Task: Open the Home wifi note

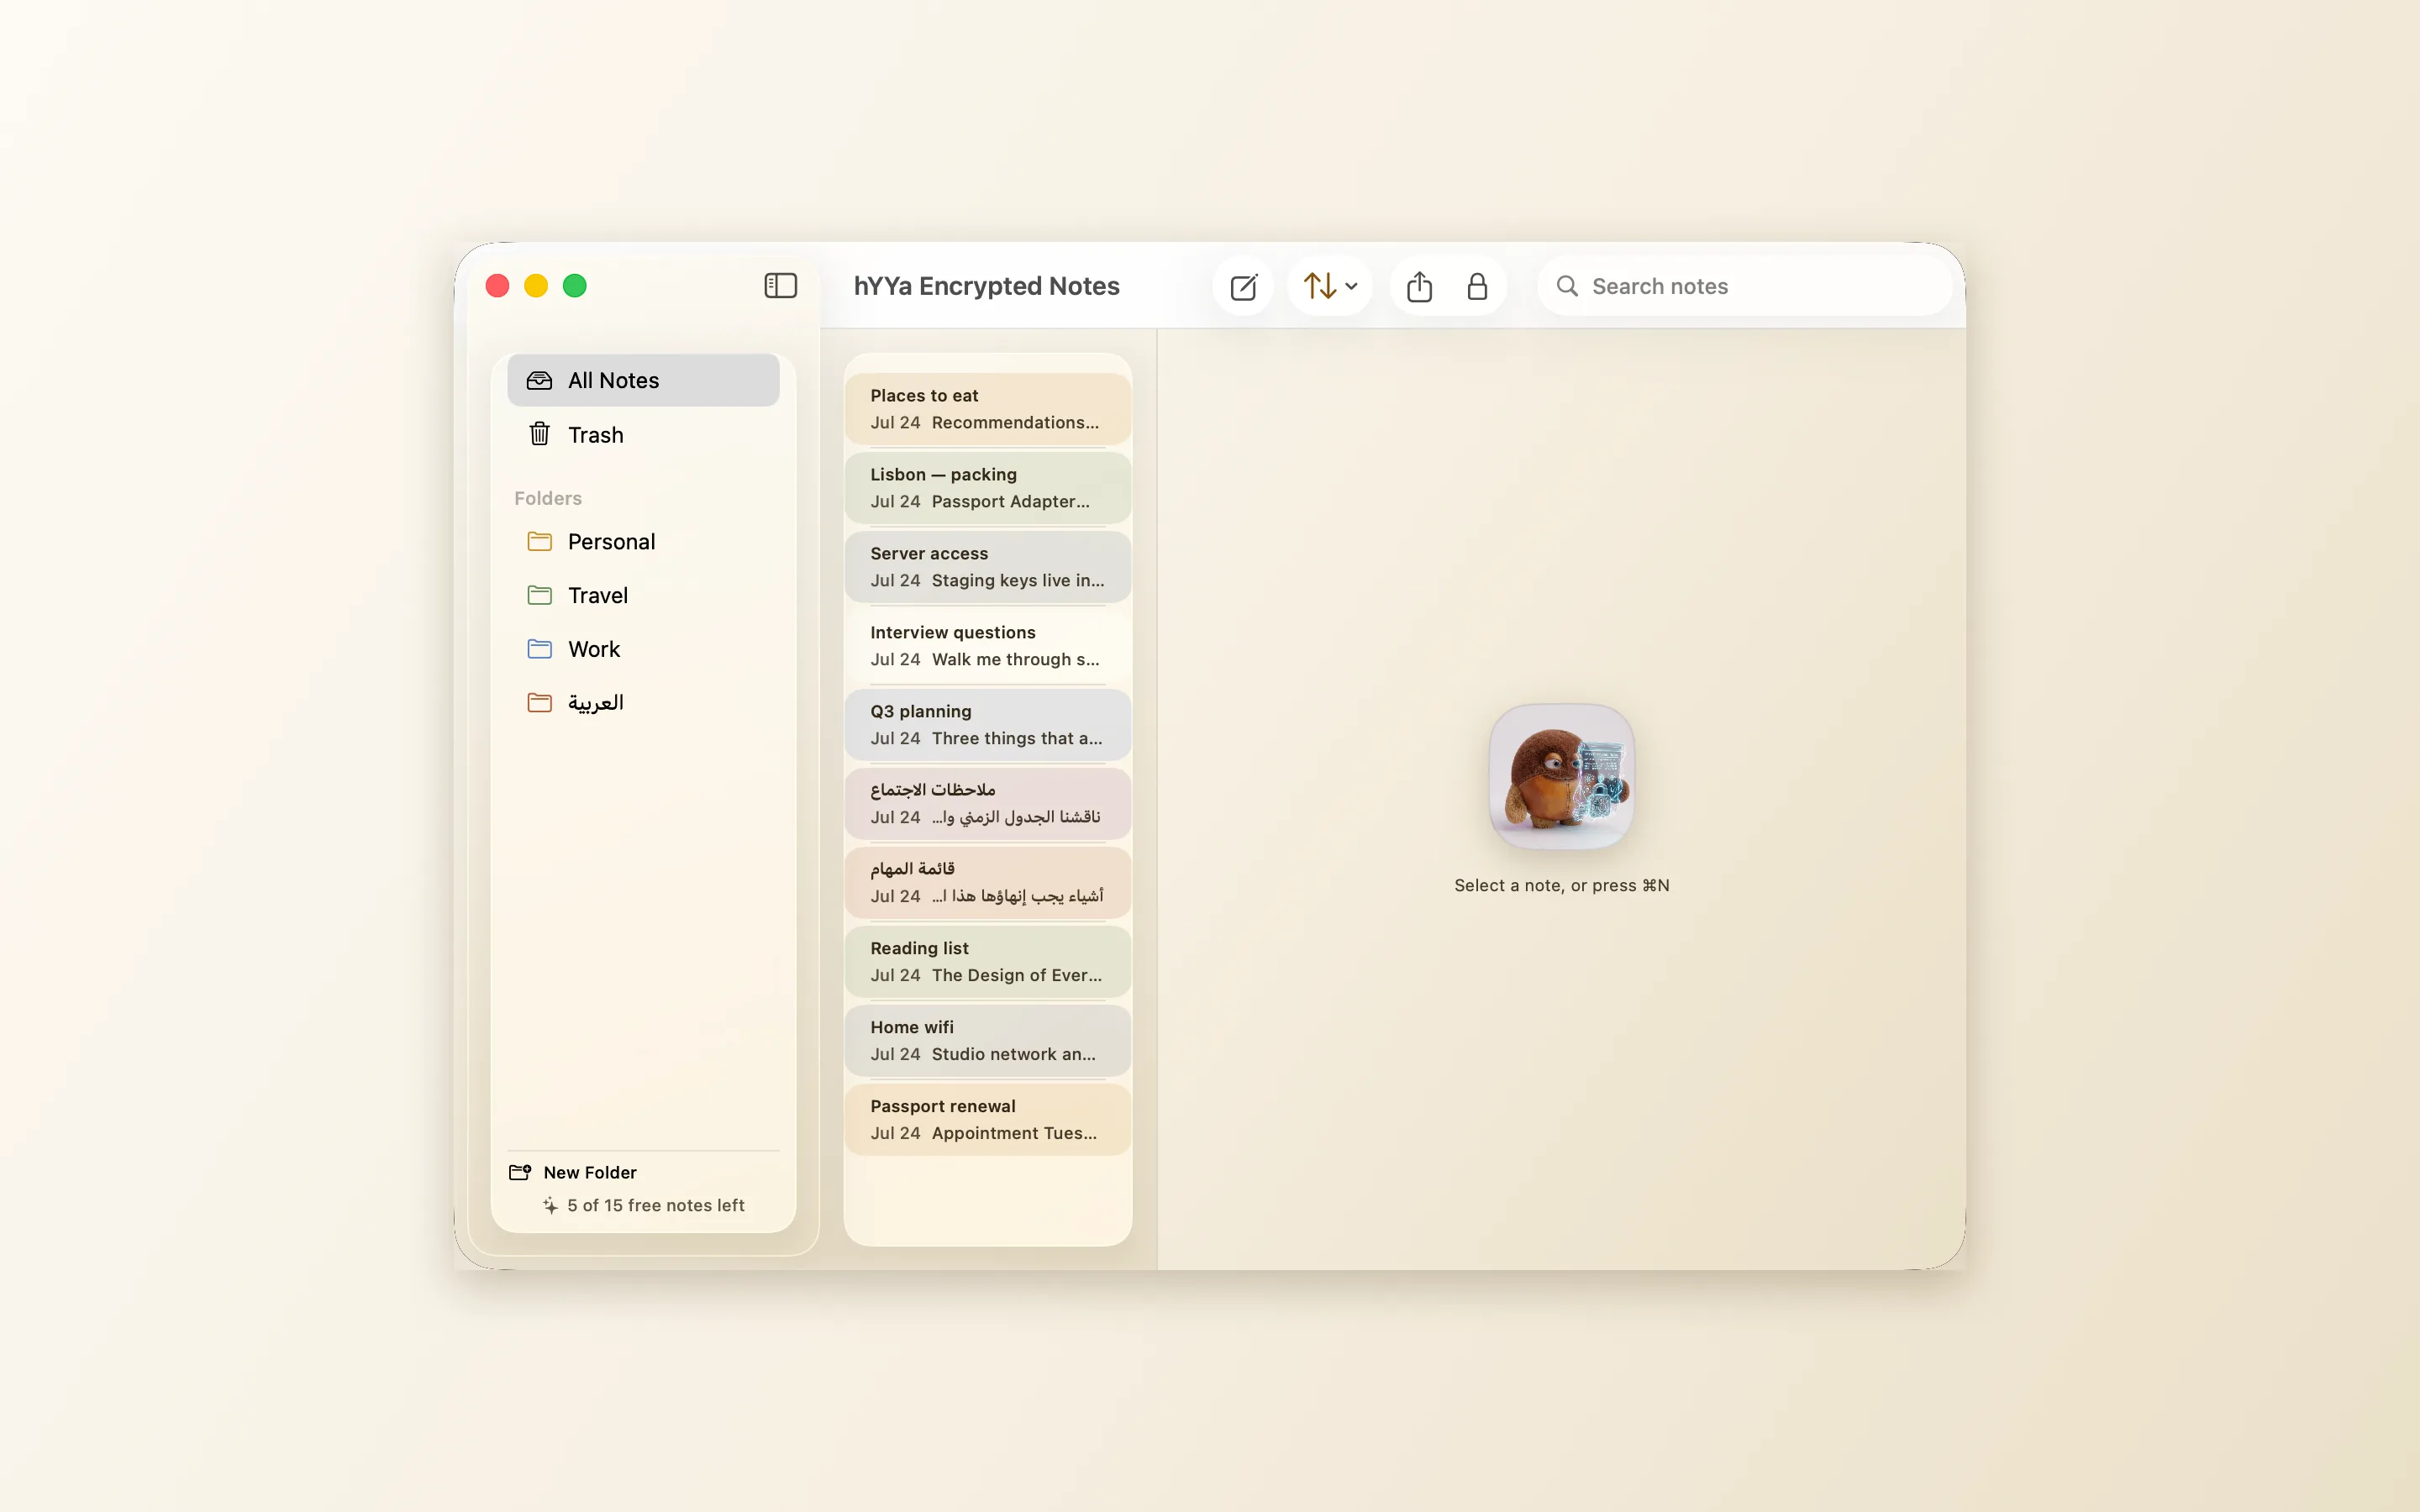Action: coord(987,1041)
